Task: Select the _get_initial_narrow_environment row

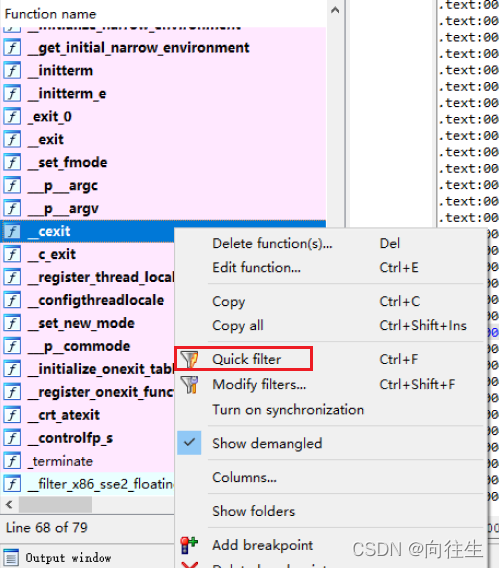Action: click(164, 47)
